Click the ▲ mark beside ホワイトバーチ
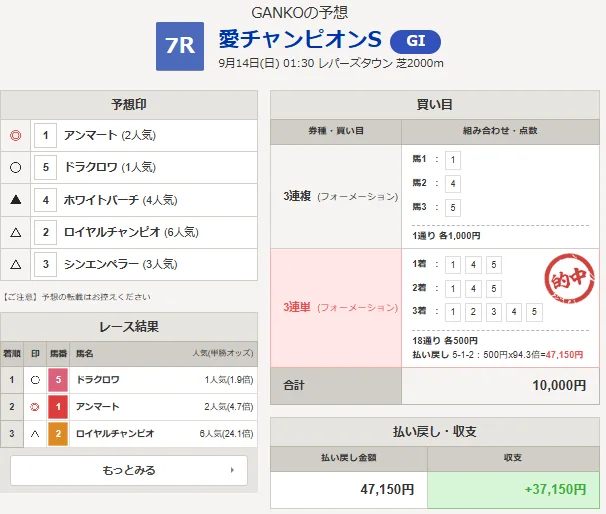 click(x=15, y=200)
